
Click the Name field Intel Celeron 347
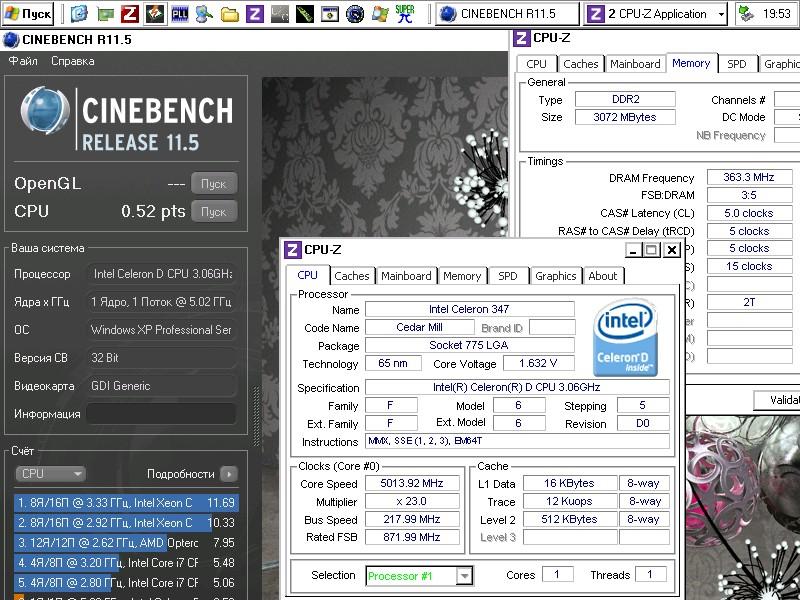(x=469, y=309)
